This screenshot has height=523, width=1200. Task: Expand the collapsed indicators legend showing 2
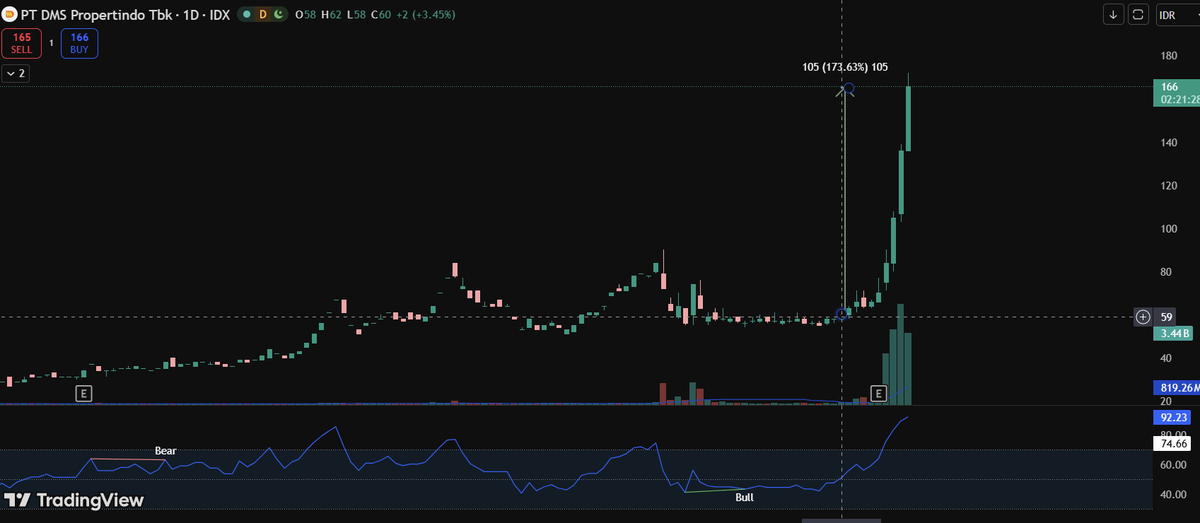point(15,73)
